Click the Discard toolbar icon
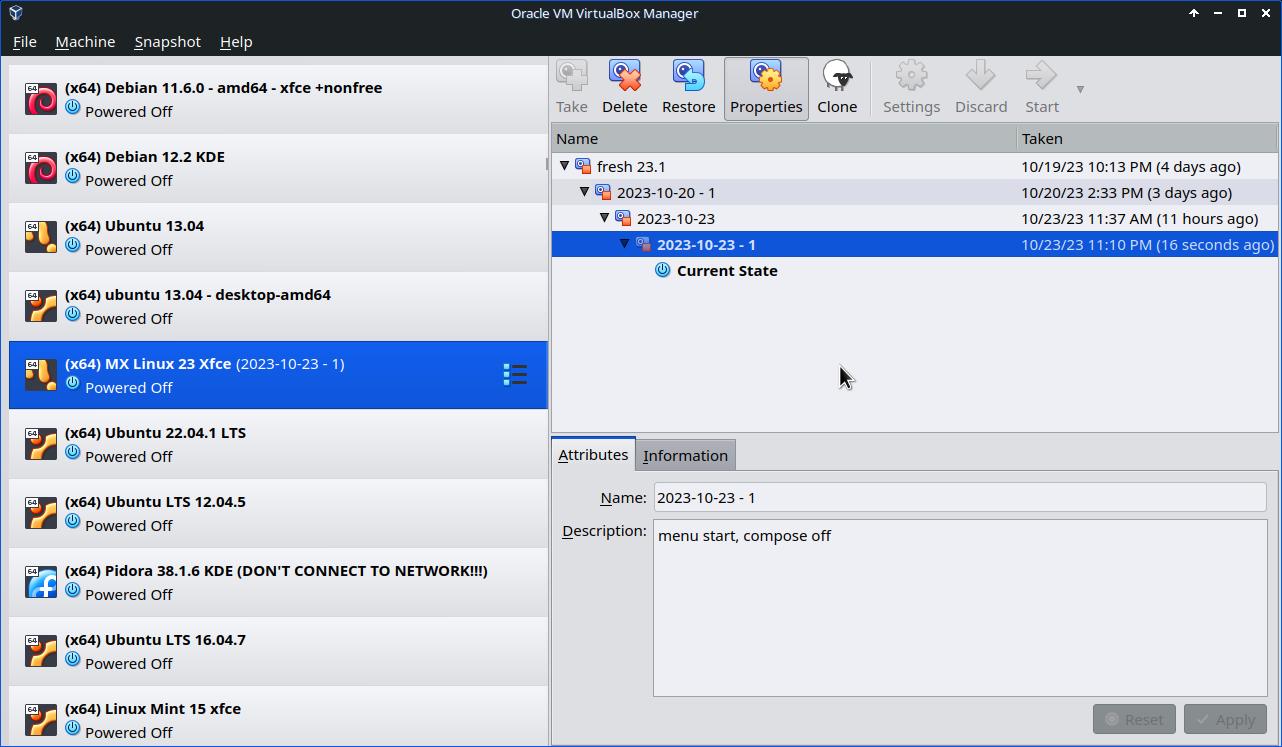 tap(981, 88)
